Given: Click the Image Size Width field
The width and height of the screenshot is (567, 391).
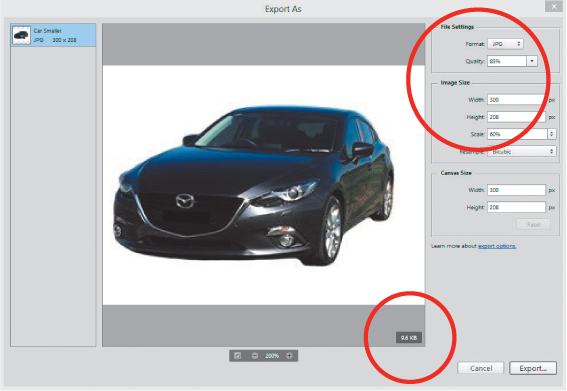Looking at the screenshot, I should [516, 100].
